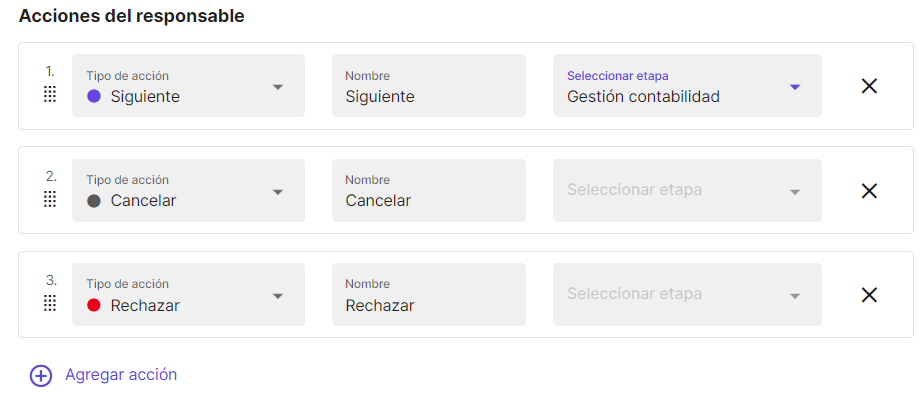This screenshot has width=922, height=396.
Task: Click the Agregar acción link
Action: click(121, 375)
